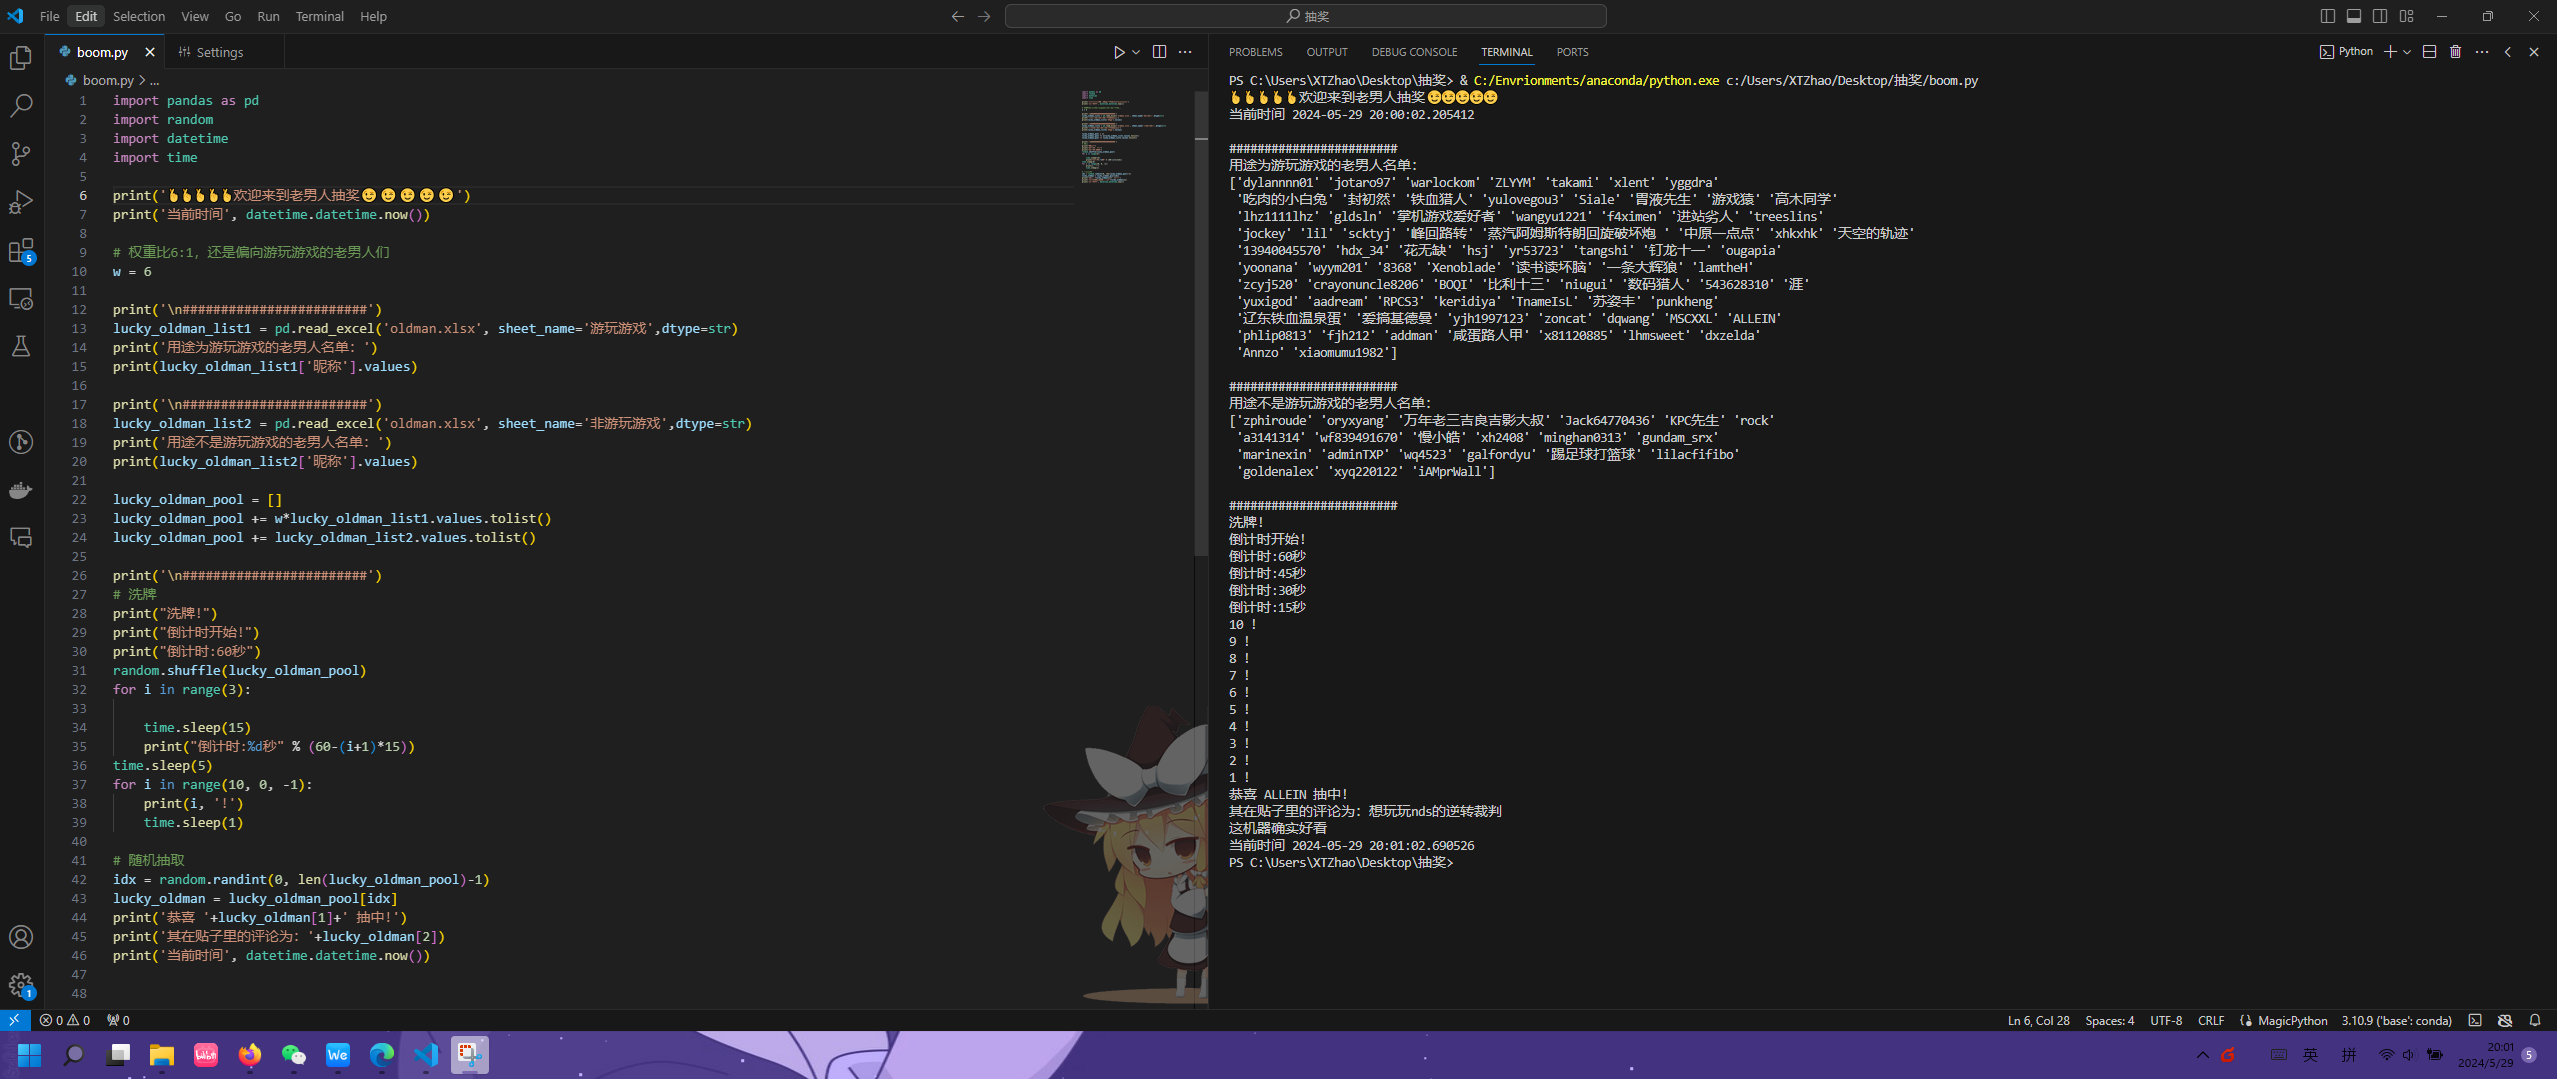Click the boom.py breadcrumb item
2557x1079 pixels.
[x=107, y=80]
